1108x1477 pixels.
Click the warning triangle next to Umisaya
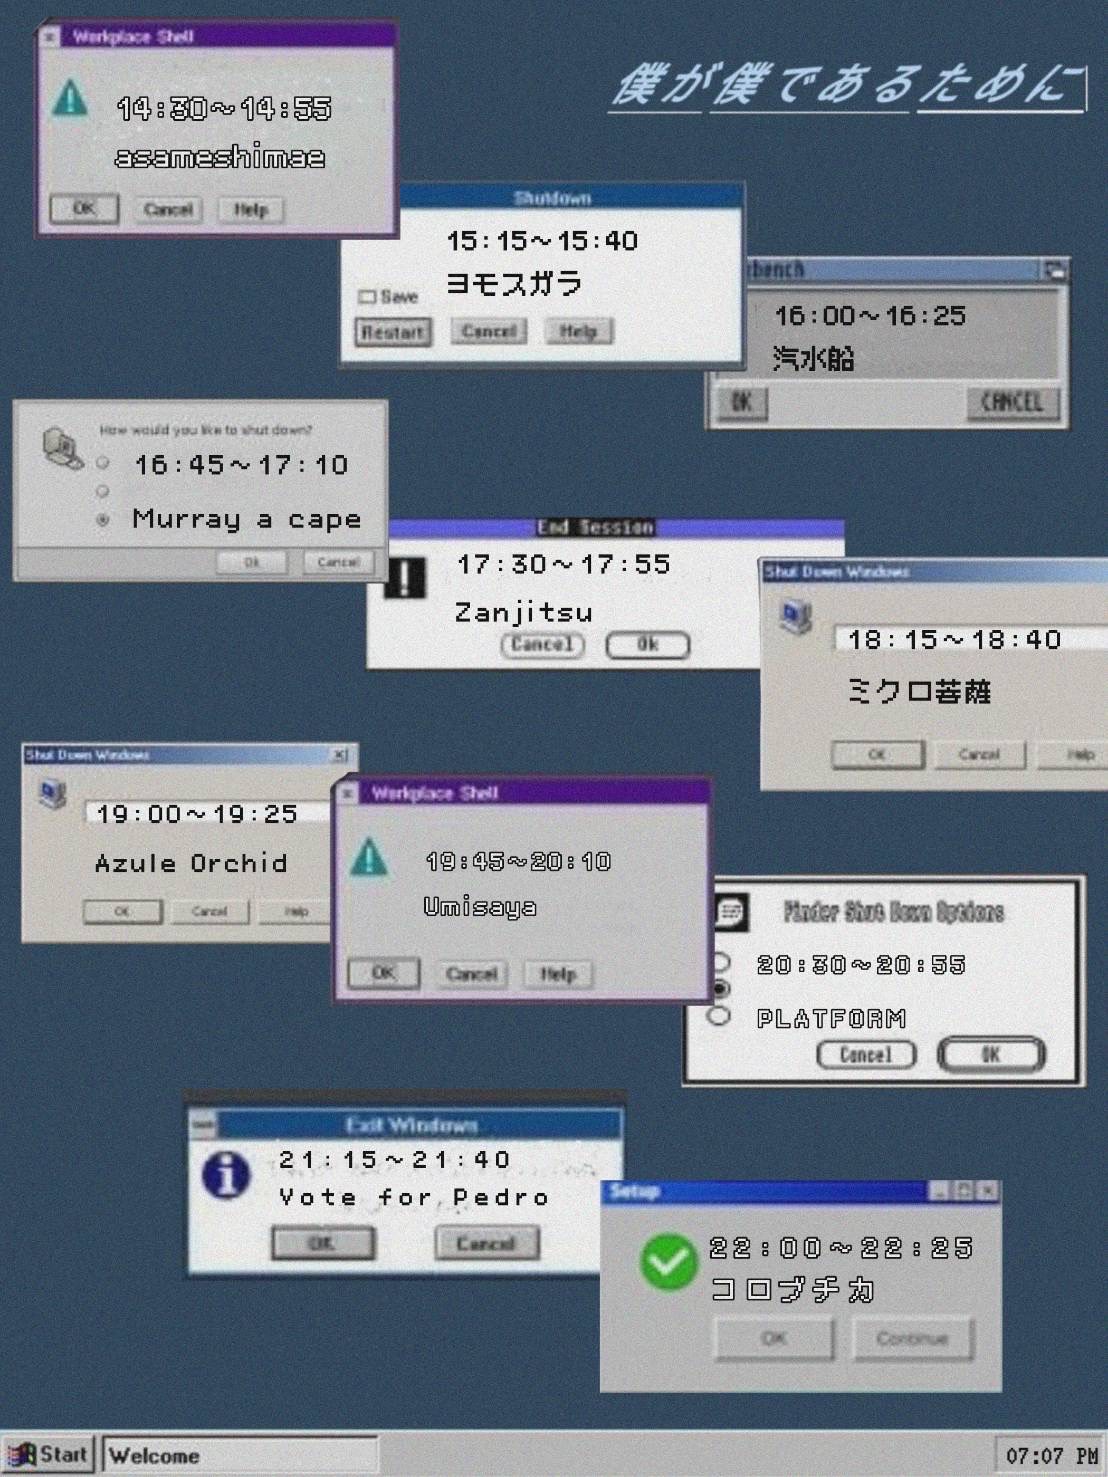pos(369,857)
